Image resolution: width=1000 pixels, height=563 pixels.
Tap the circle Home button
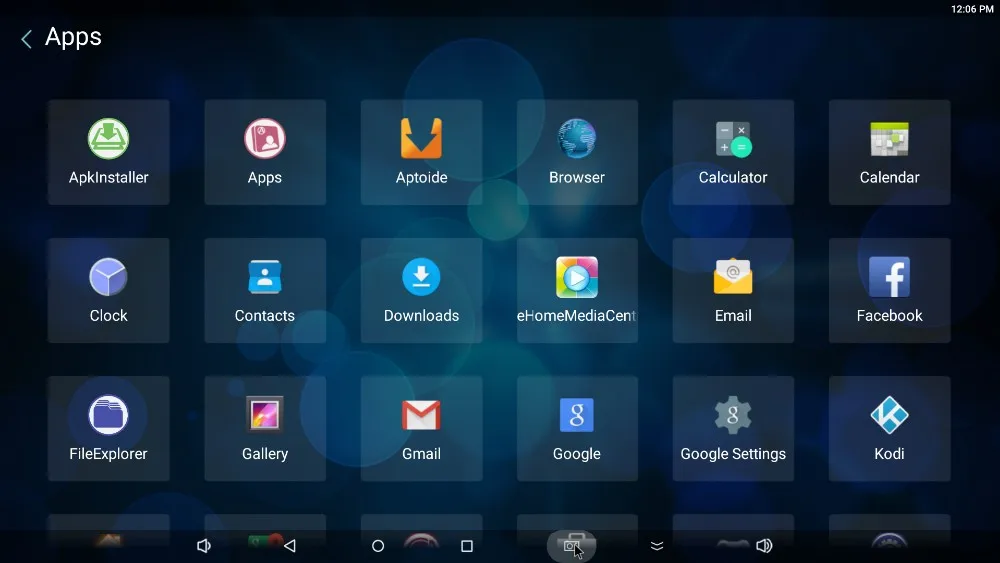pos(378,546)
